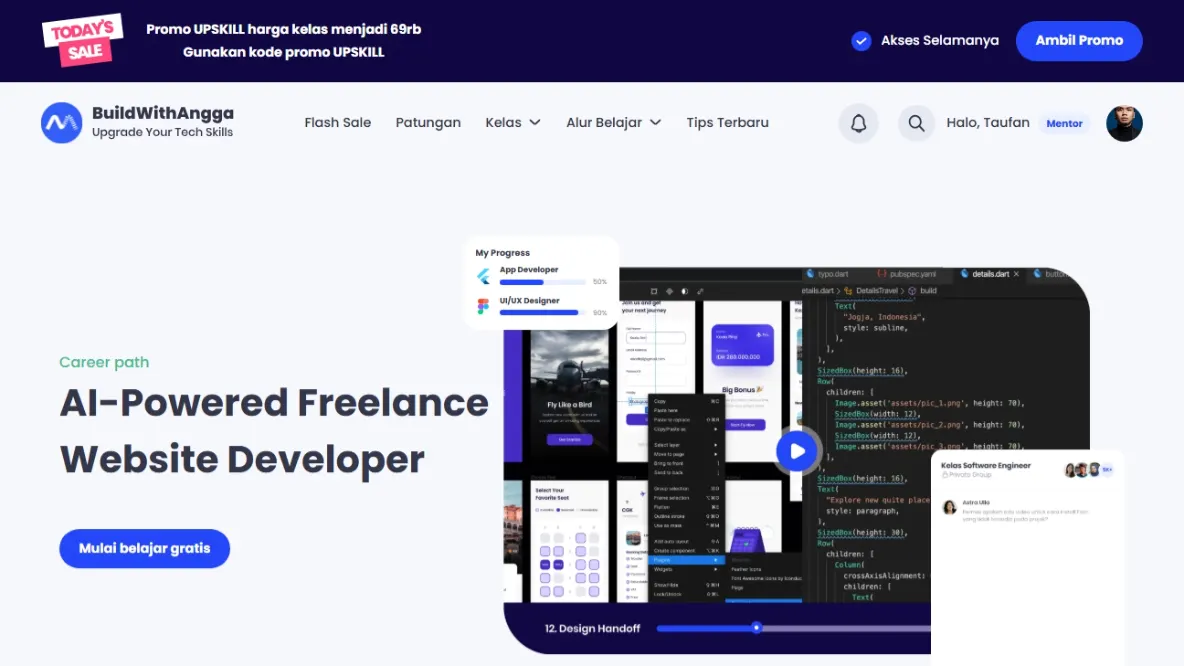The width and height of the screenshot is (1184, 666).
Task: Click Mulai belajar gratis
Action: tap(144, 548)
